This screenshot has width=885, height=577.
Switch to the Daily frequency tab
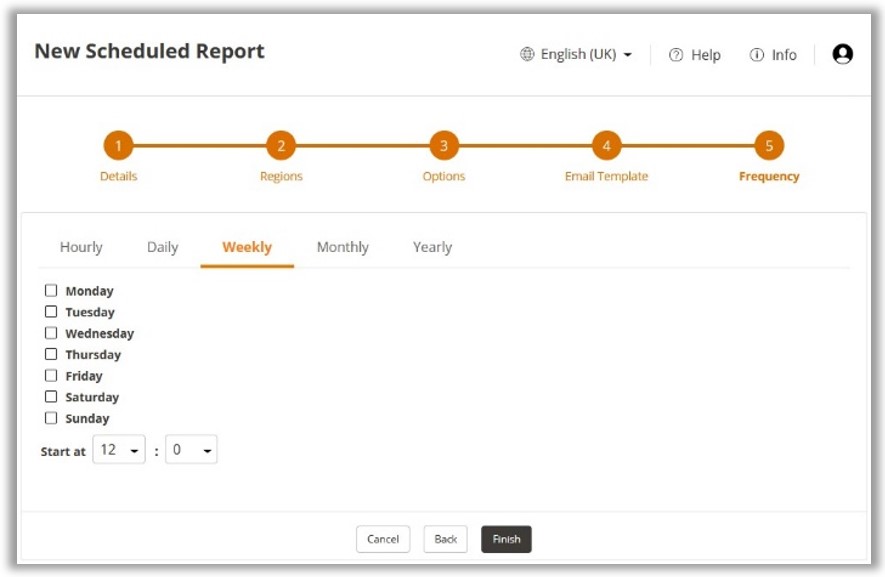(x=162, y=247)
